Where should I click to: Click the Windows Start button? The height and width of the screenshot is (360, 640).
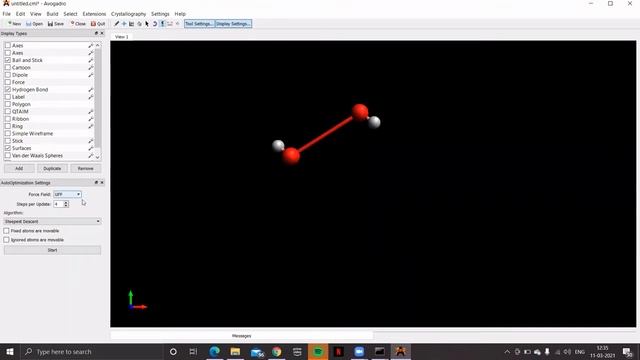(x=10, y=351)
